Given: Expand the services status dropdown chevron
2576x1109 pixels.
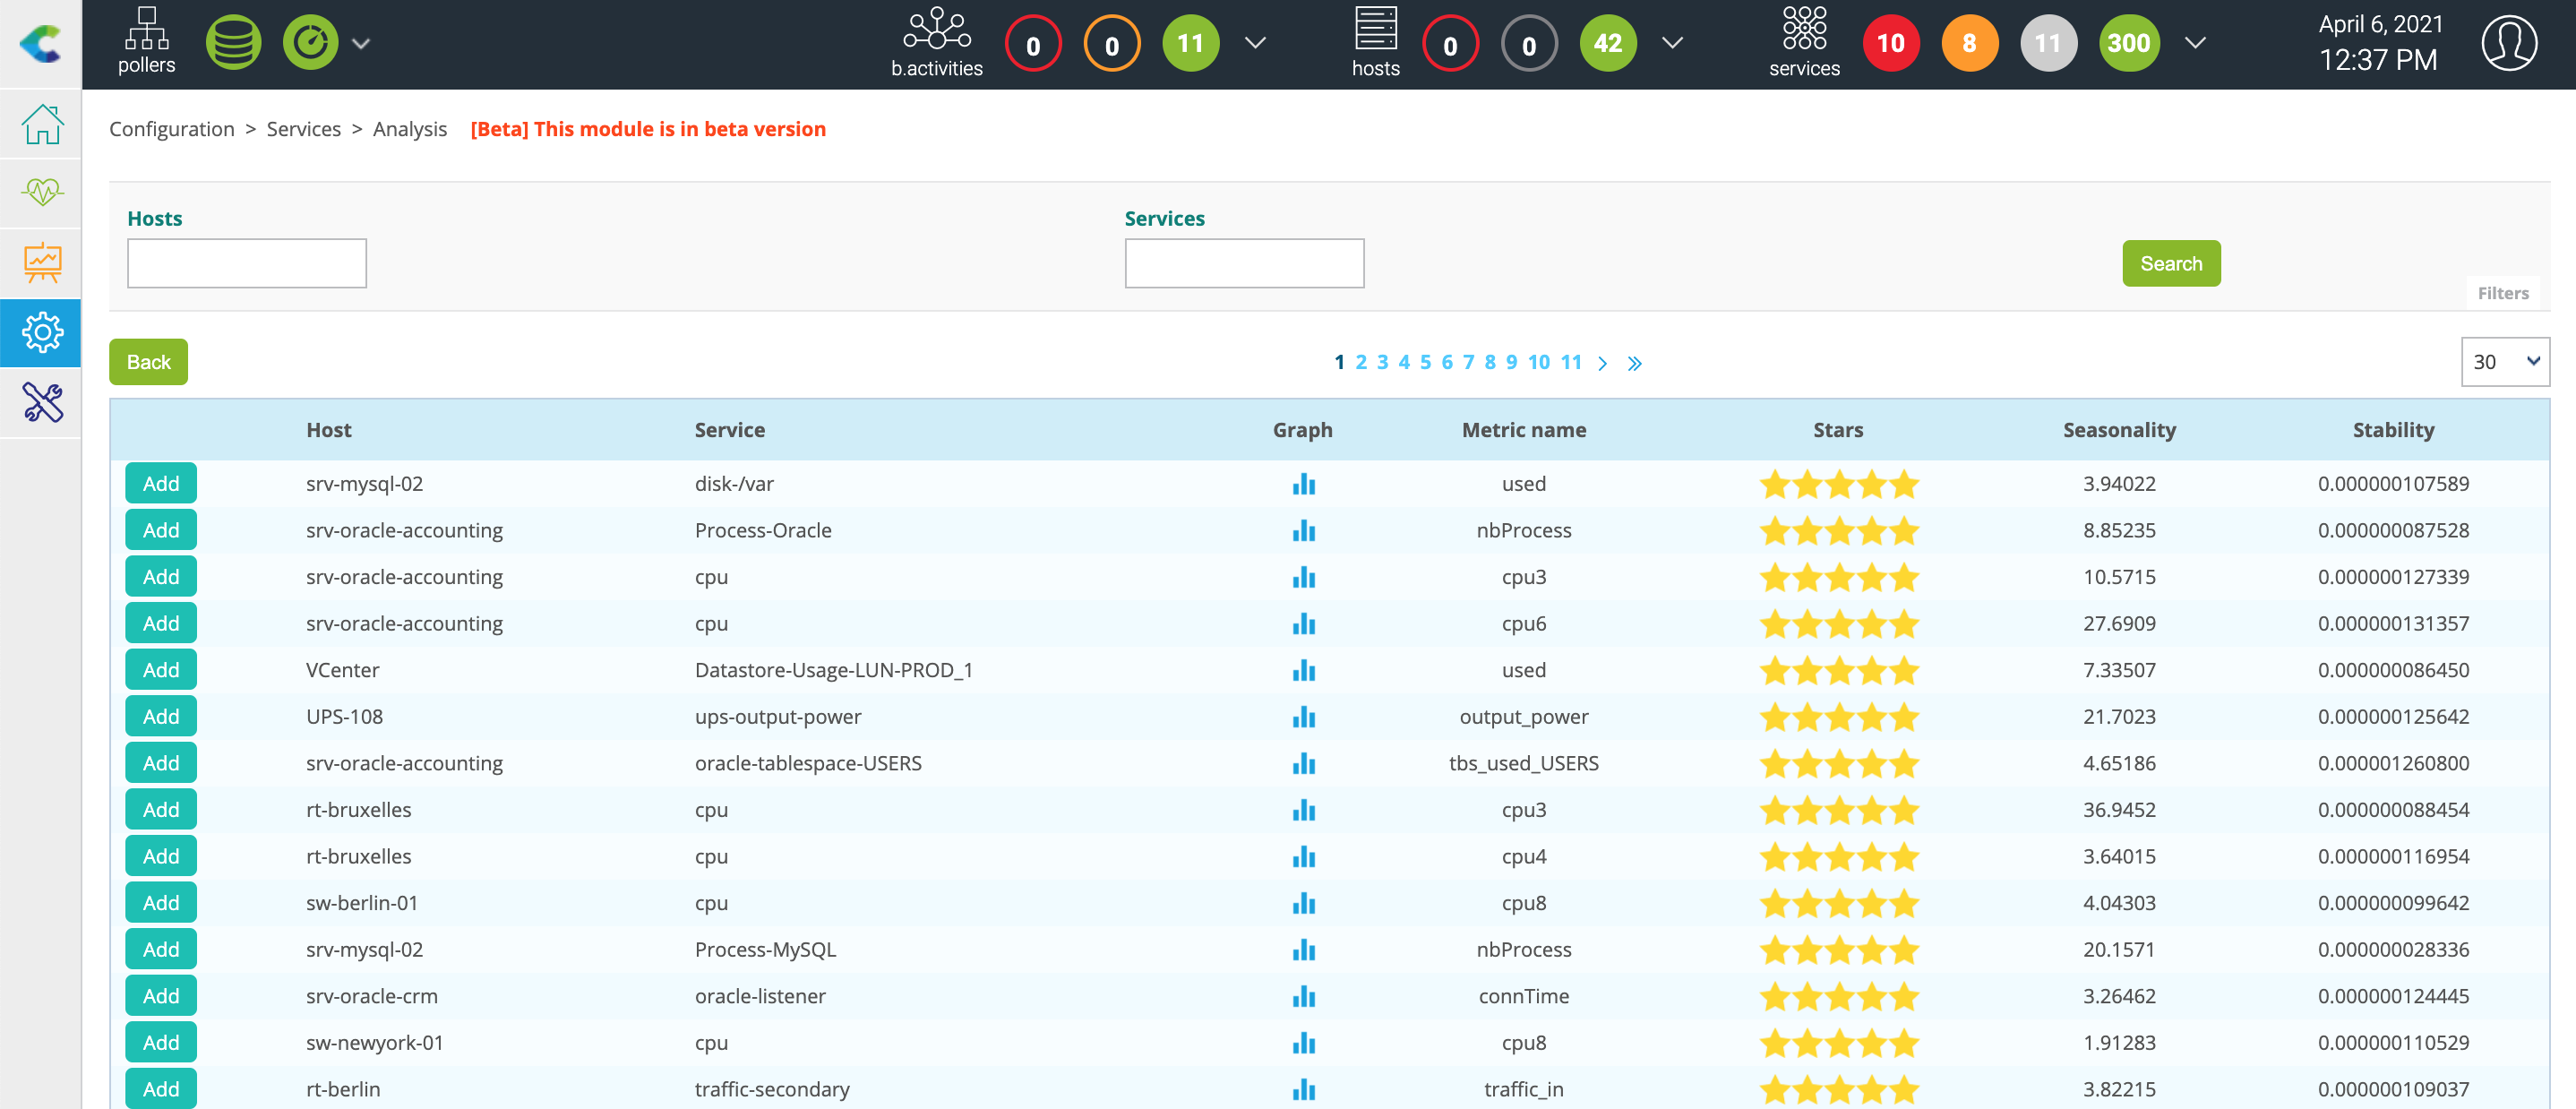Looking at the screenshot, I should pyautogui.click(x=2194, y=43).
